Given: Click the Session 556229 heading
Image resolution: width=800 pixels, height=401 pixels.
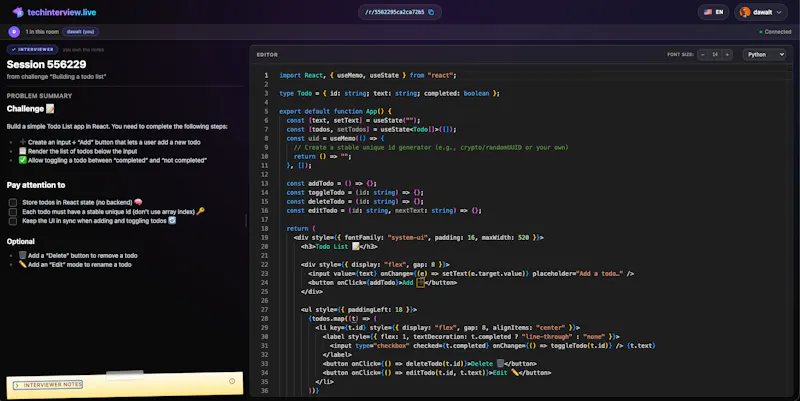Looking at the screenshot, I should point(46,64).
